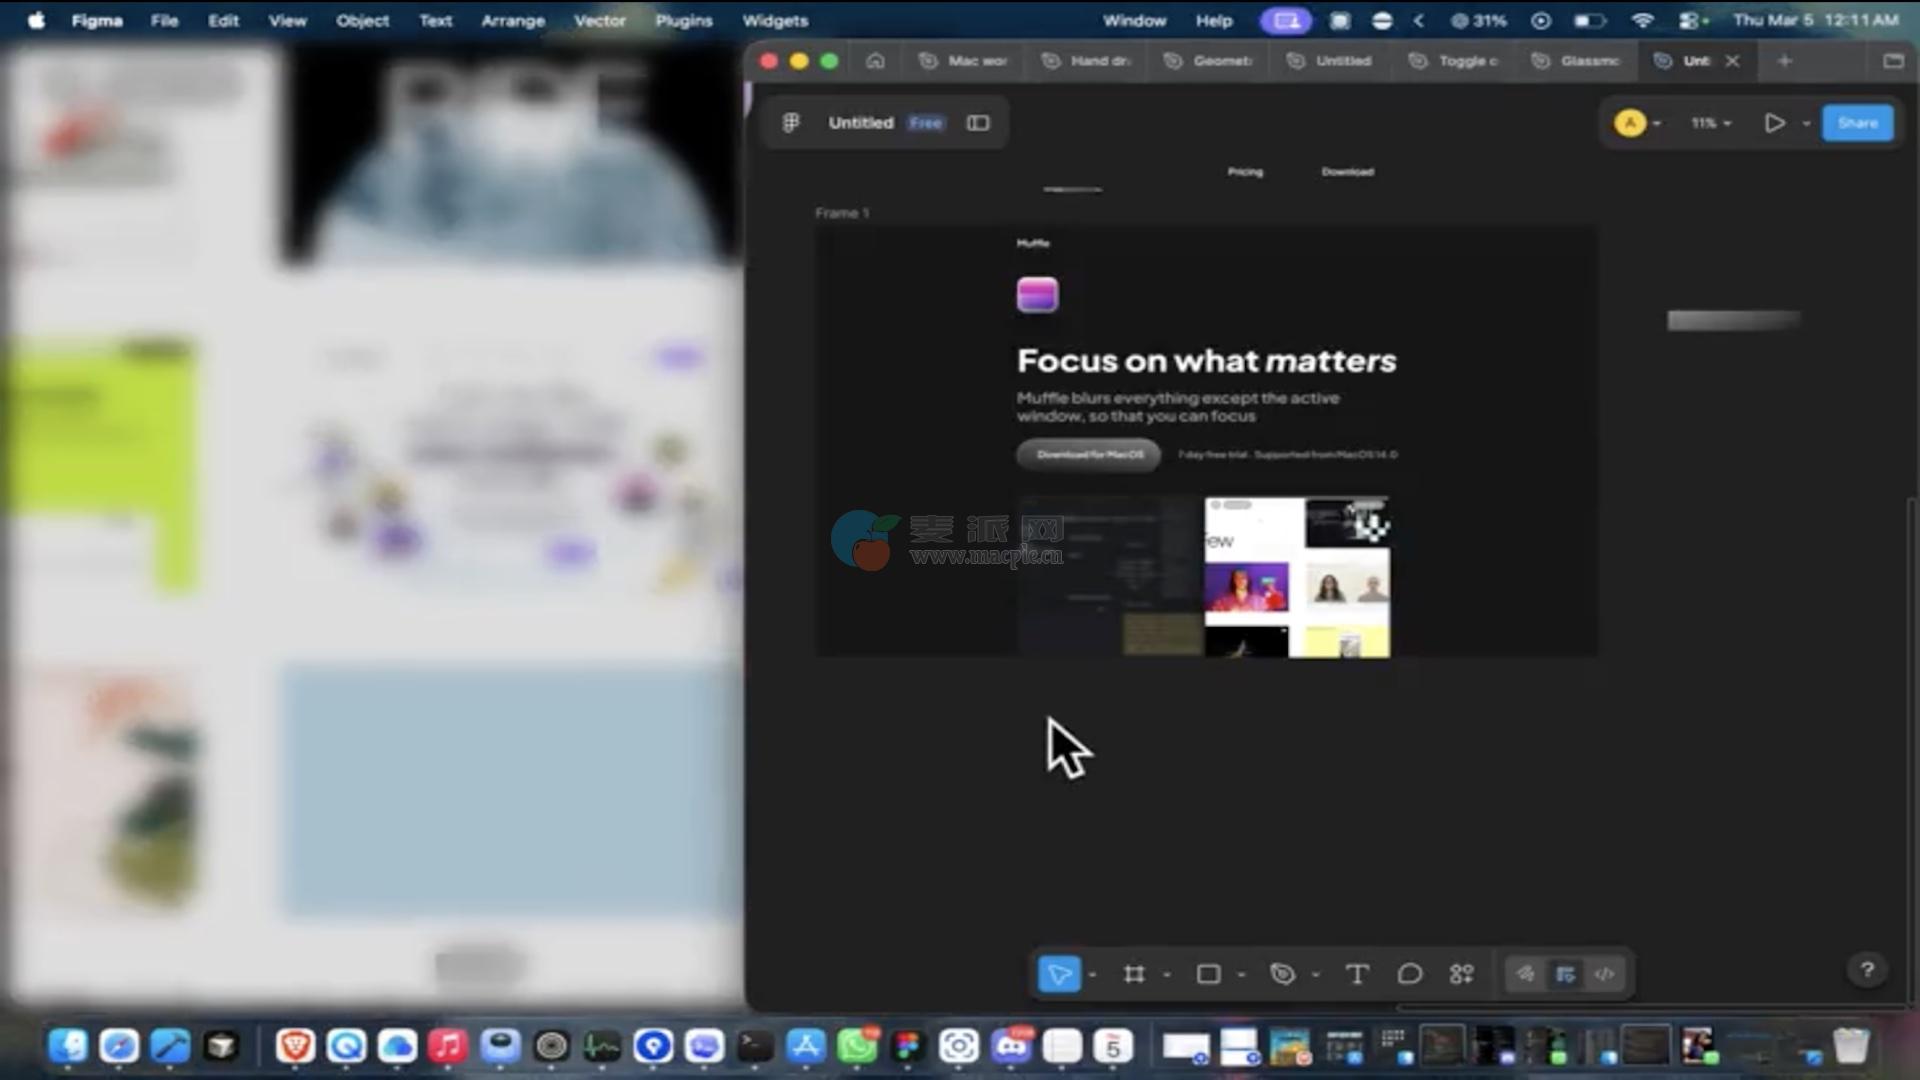Switch to Dev Mode code toggle

click(1605, 974)
